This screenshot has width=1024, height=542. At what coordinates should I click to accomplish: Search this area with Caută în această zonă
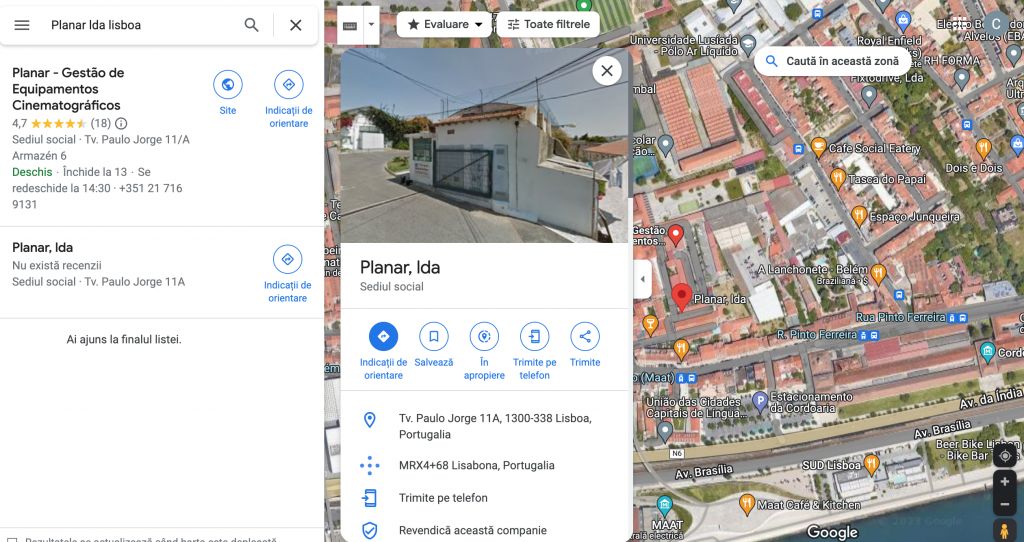pos(833,61)
